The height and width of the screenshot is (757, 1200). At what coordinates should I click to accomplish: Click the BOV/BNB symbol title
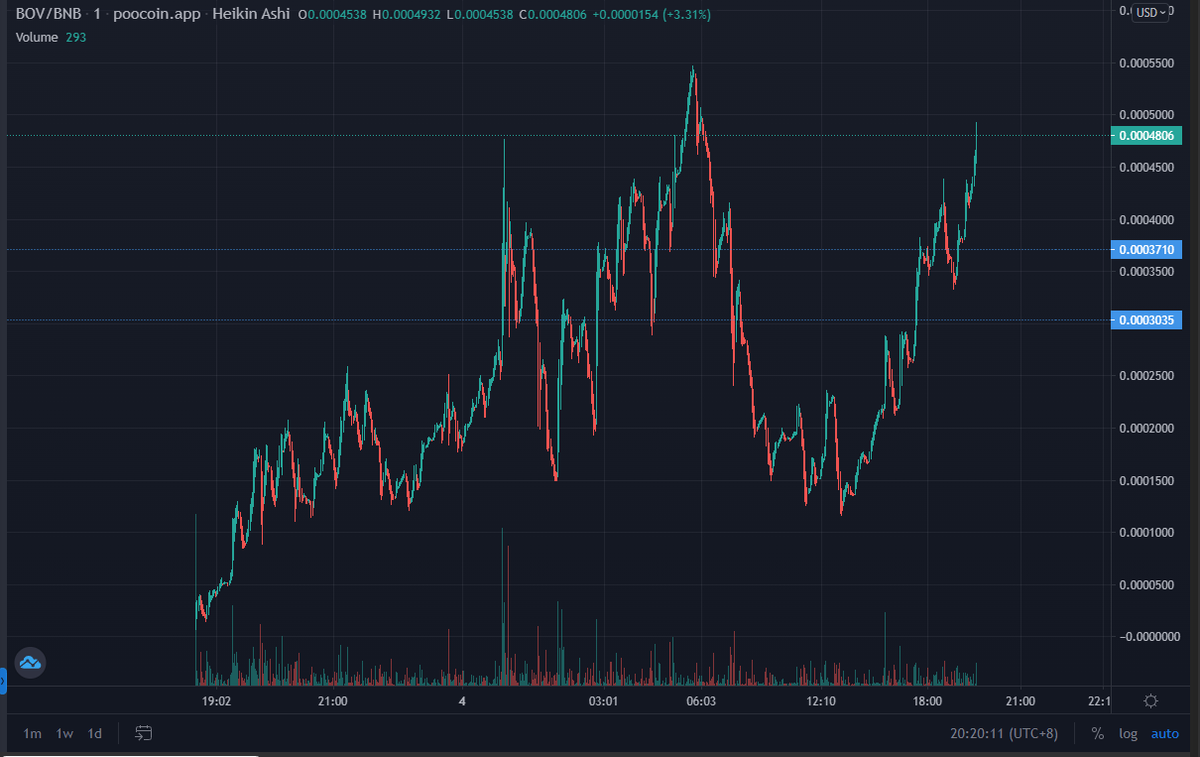coord(48,14)
